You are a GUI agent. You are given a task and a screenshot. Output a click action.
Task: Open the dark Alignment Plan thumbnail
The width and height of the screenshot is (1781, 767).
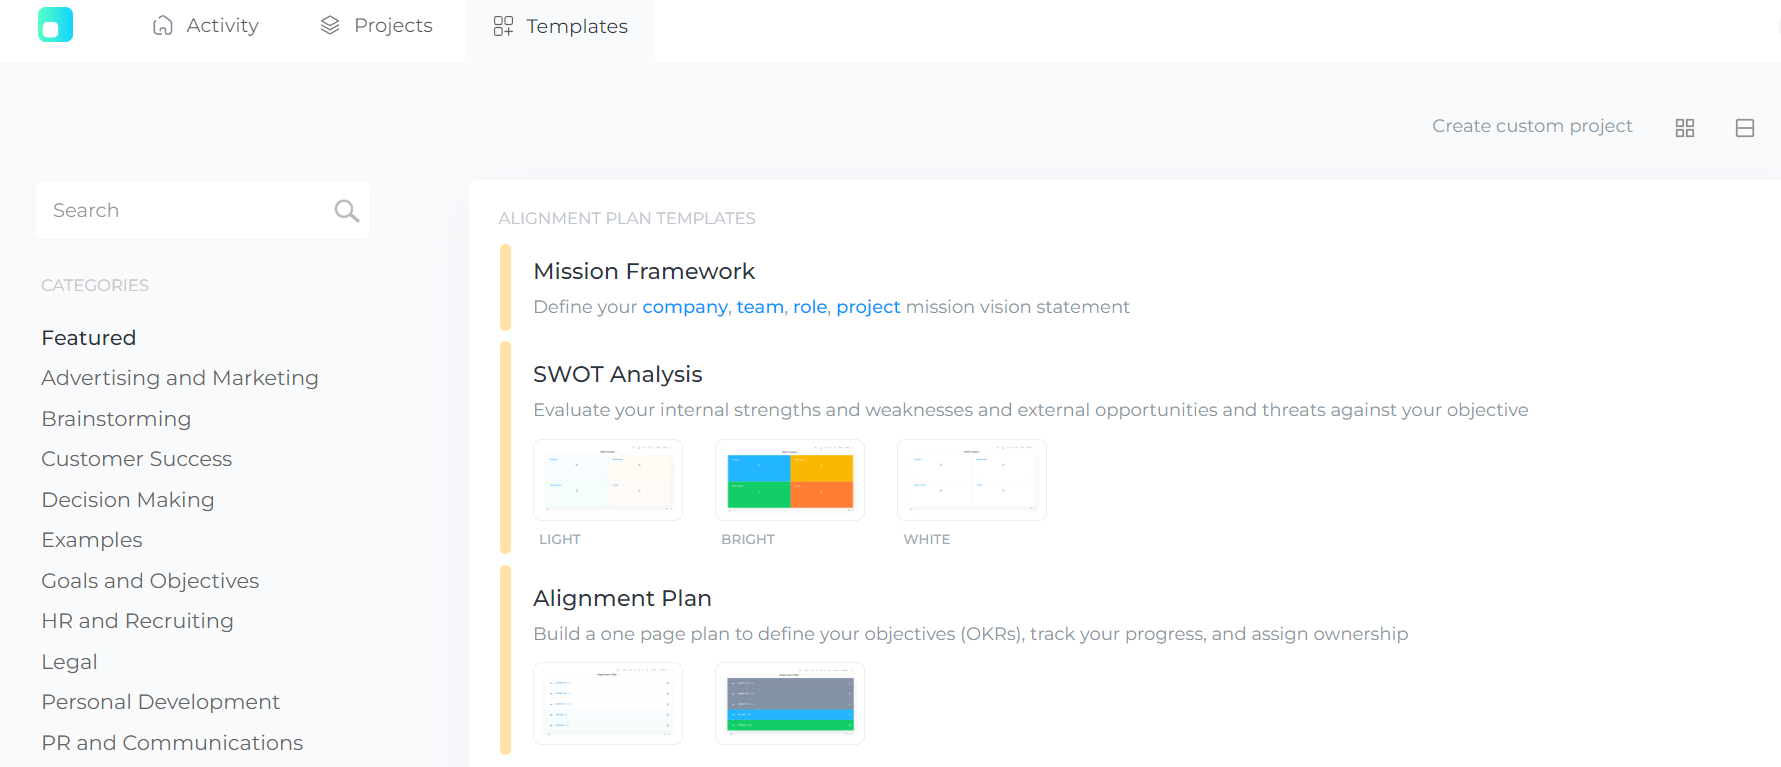coord(789,703)
